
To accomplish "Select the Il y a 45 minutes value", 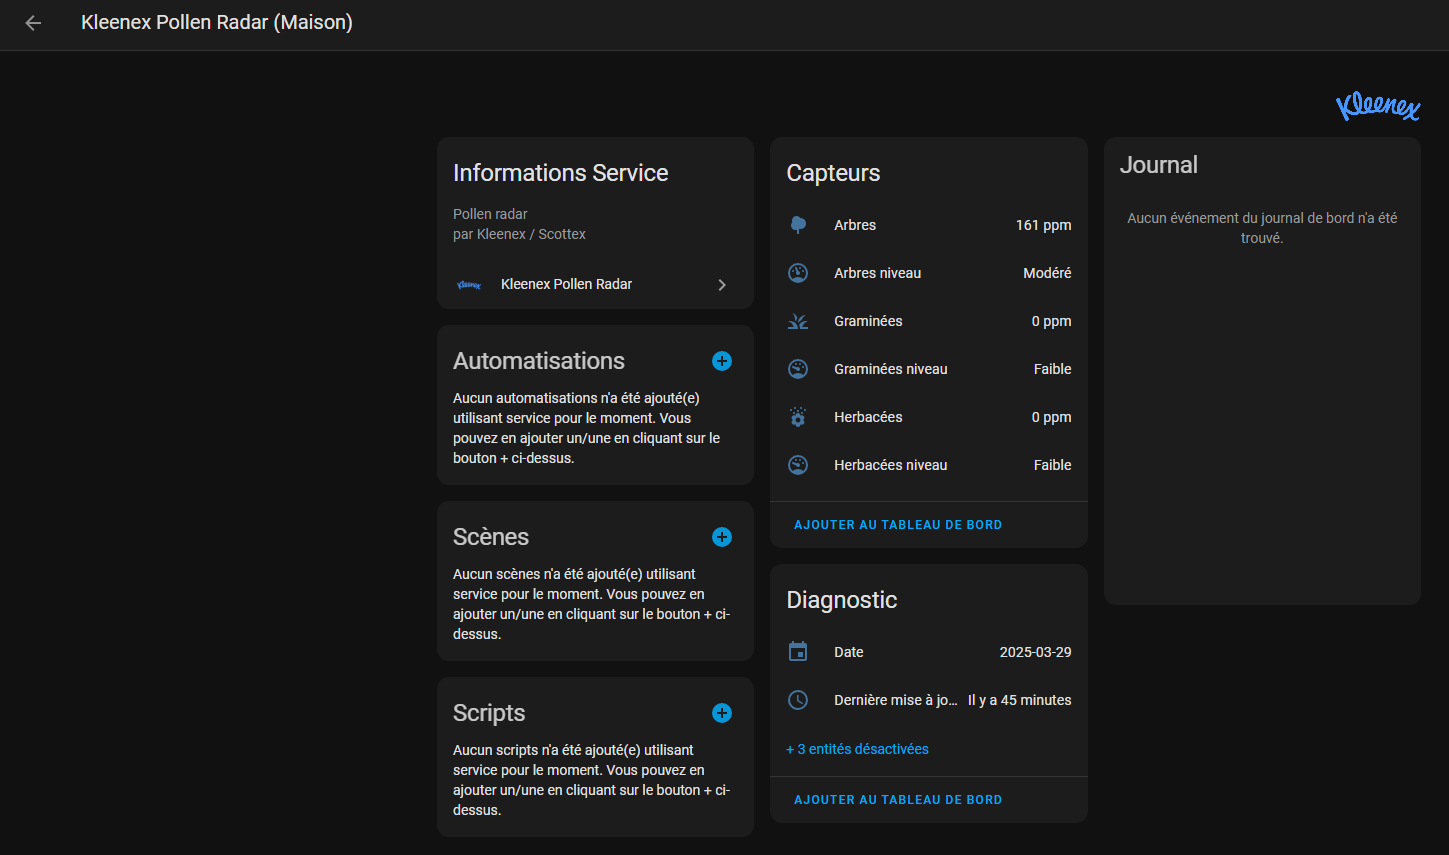I will click(x=1019, y=700).
